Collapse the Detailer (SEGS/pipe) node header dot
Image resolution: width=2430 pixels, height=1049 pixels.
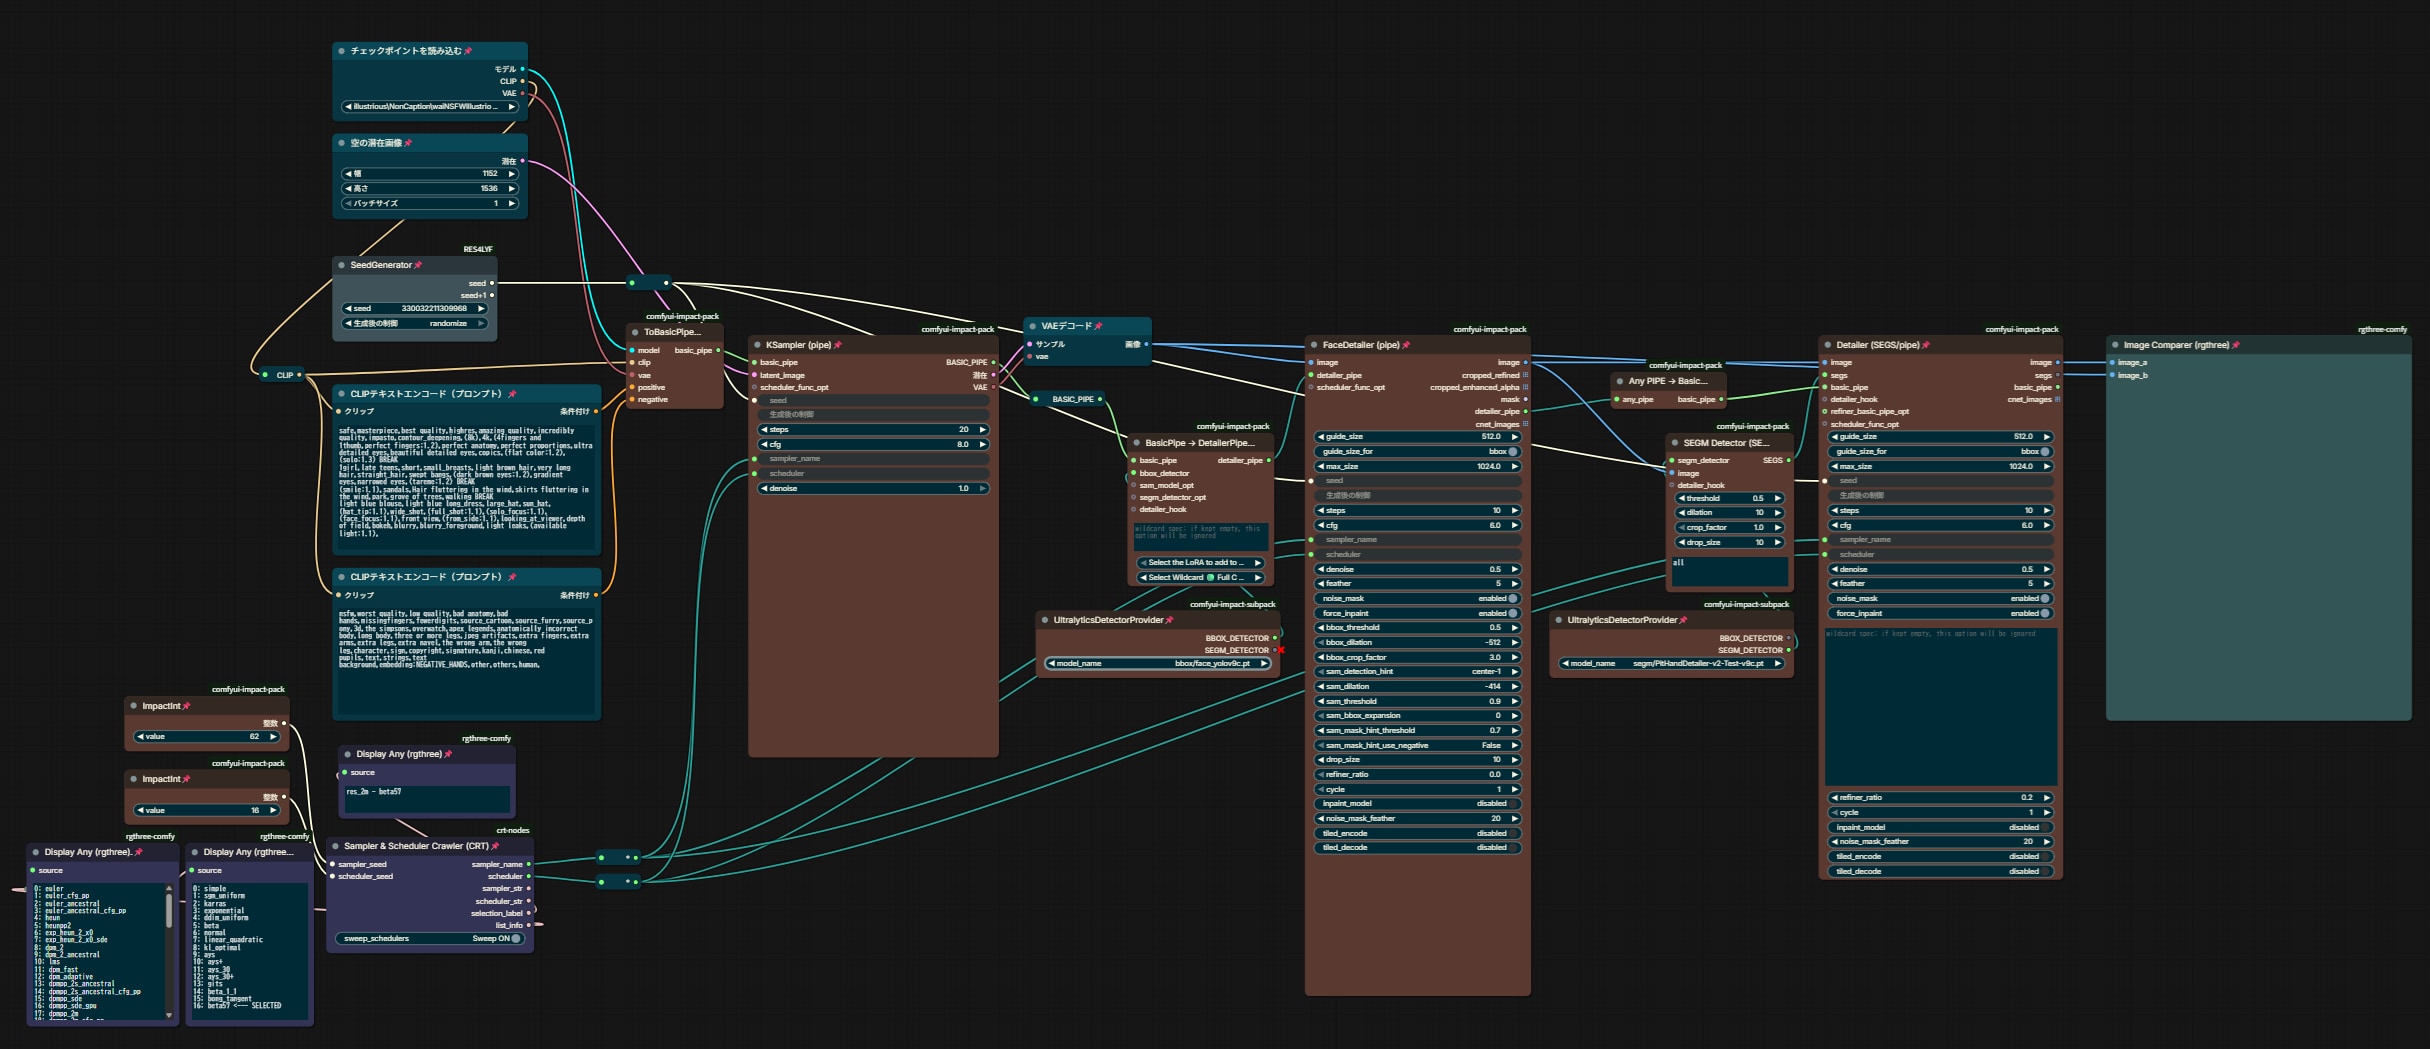pyautogui.click(x=1827, y=345)
